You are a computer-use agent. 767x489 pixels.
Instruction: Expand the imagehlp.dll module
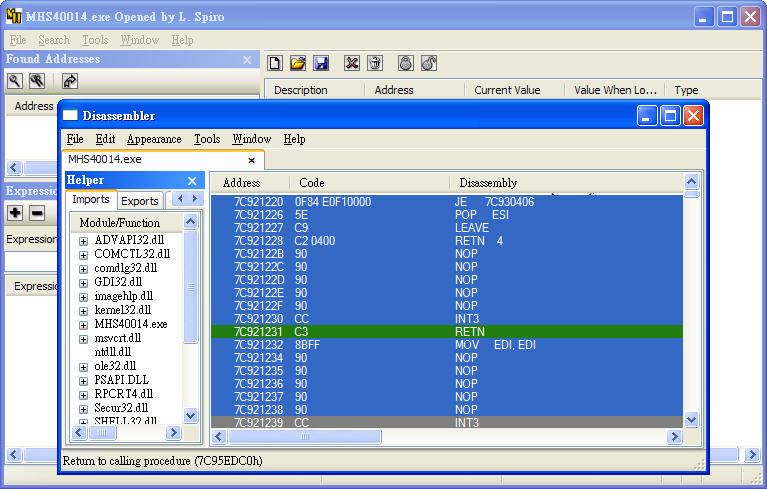coord(83,297)
